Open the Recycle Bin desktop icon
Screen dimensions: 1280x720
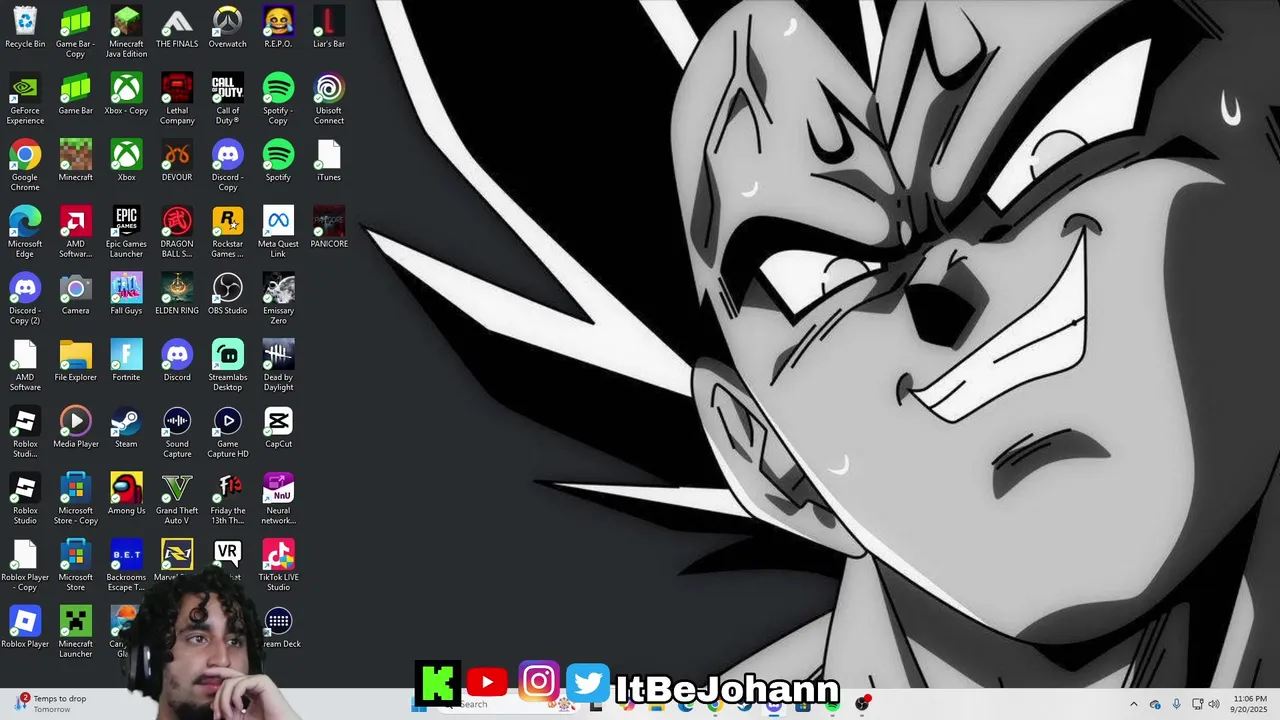(25, 27)
